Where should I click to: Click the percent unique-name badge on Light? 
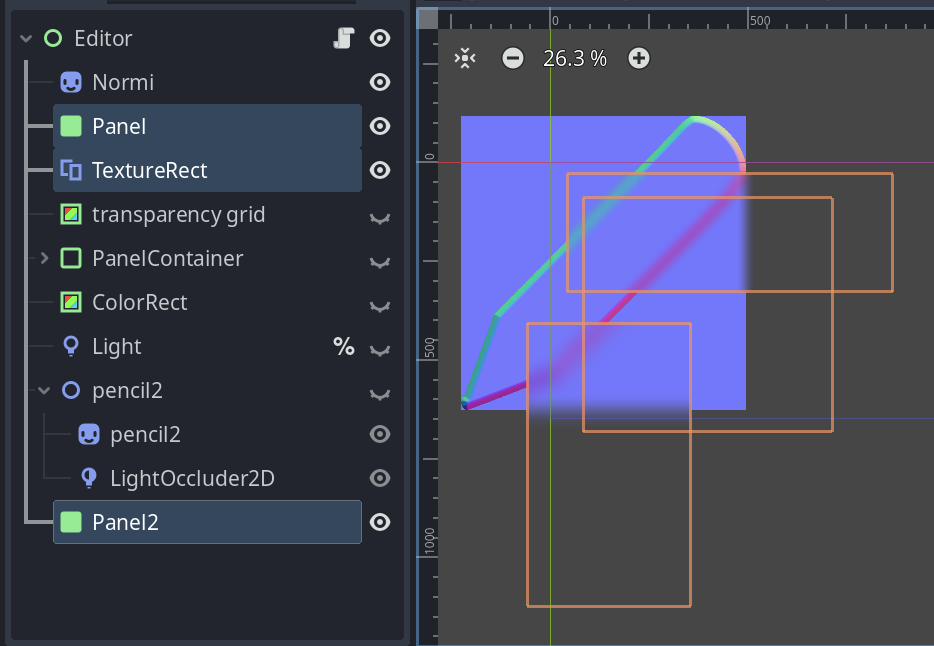pyautogui.click(x=344, y=346)
